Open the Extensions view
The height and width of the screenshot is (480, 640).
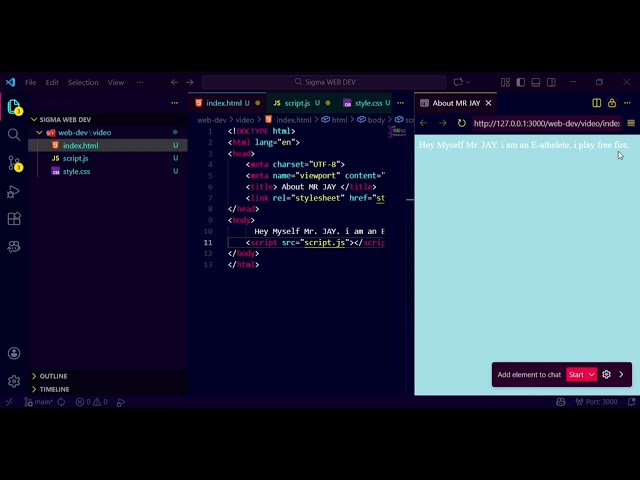coord(14,219)
